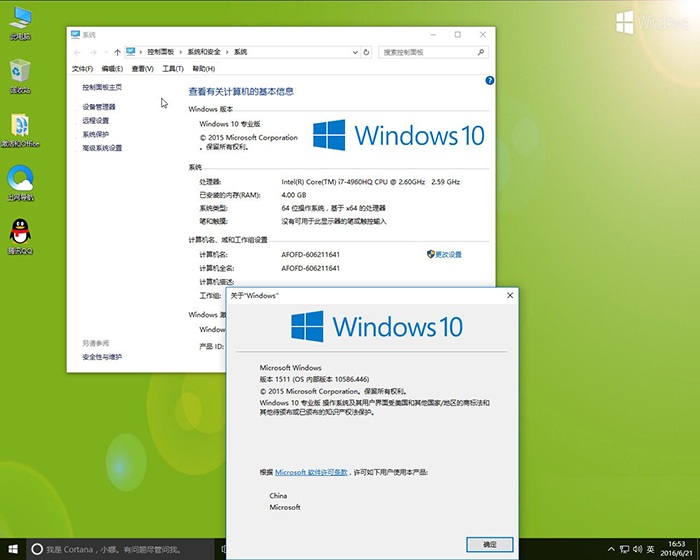Image resolution: width=700 pixels, height=560 pixels.
Task: Open the Recycle Bin desktop icon
Action: pyautogui.click(x=20, y=73)
